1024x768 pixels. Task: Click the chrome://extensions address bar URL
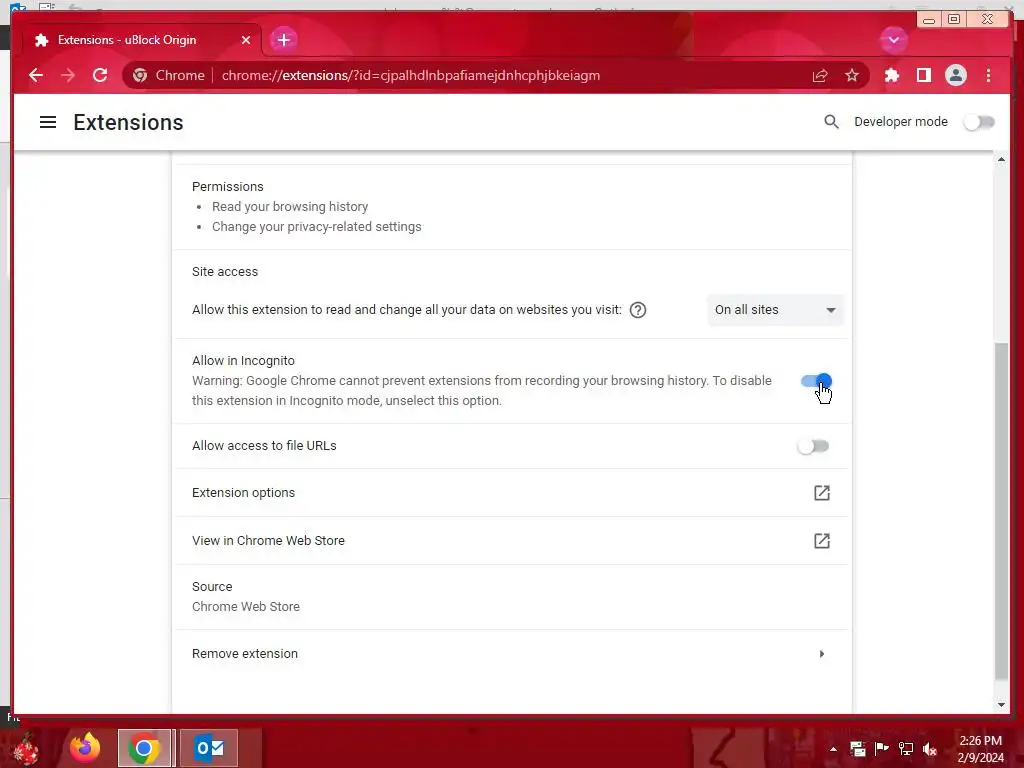click(x=411, y=76)
